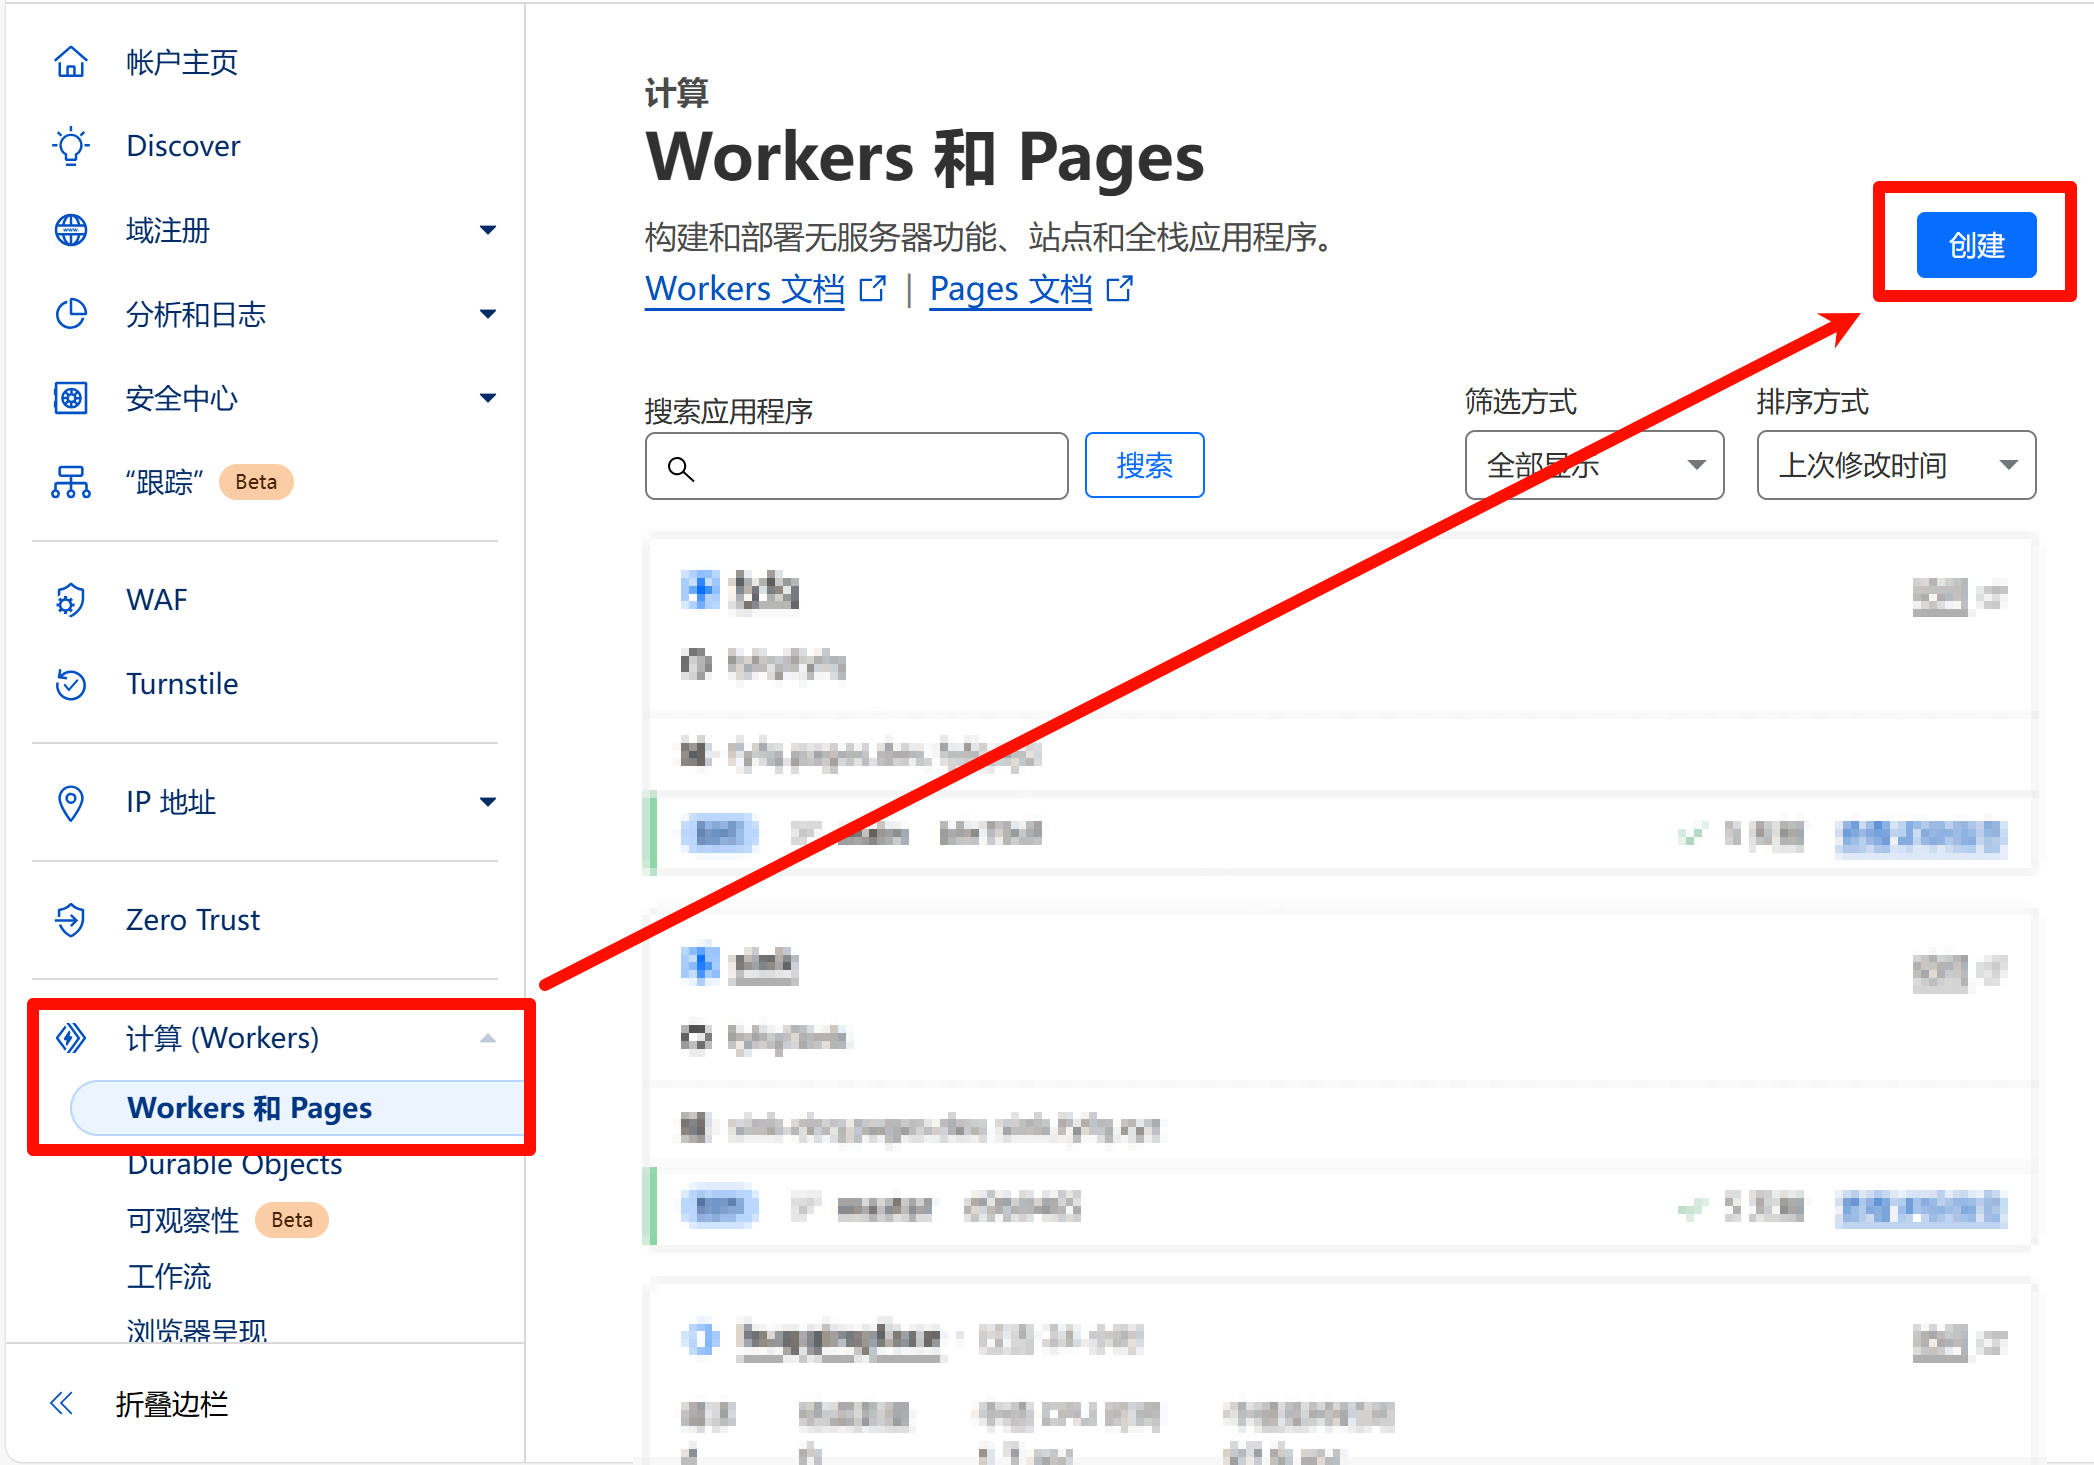Click the WAF shield icon
The width and height of the screenshot is (2094, 1465).
click(70, 600)
